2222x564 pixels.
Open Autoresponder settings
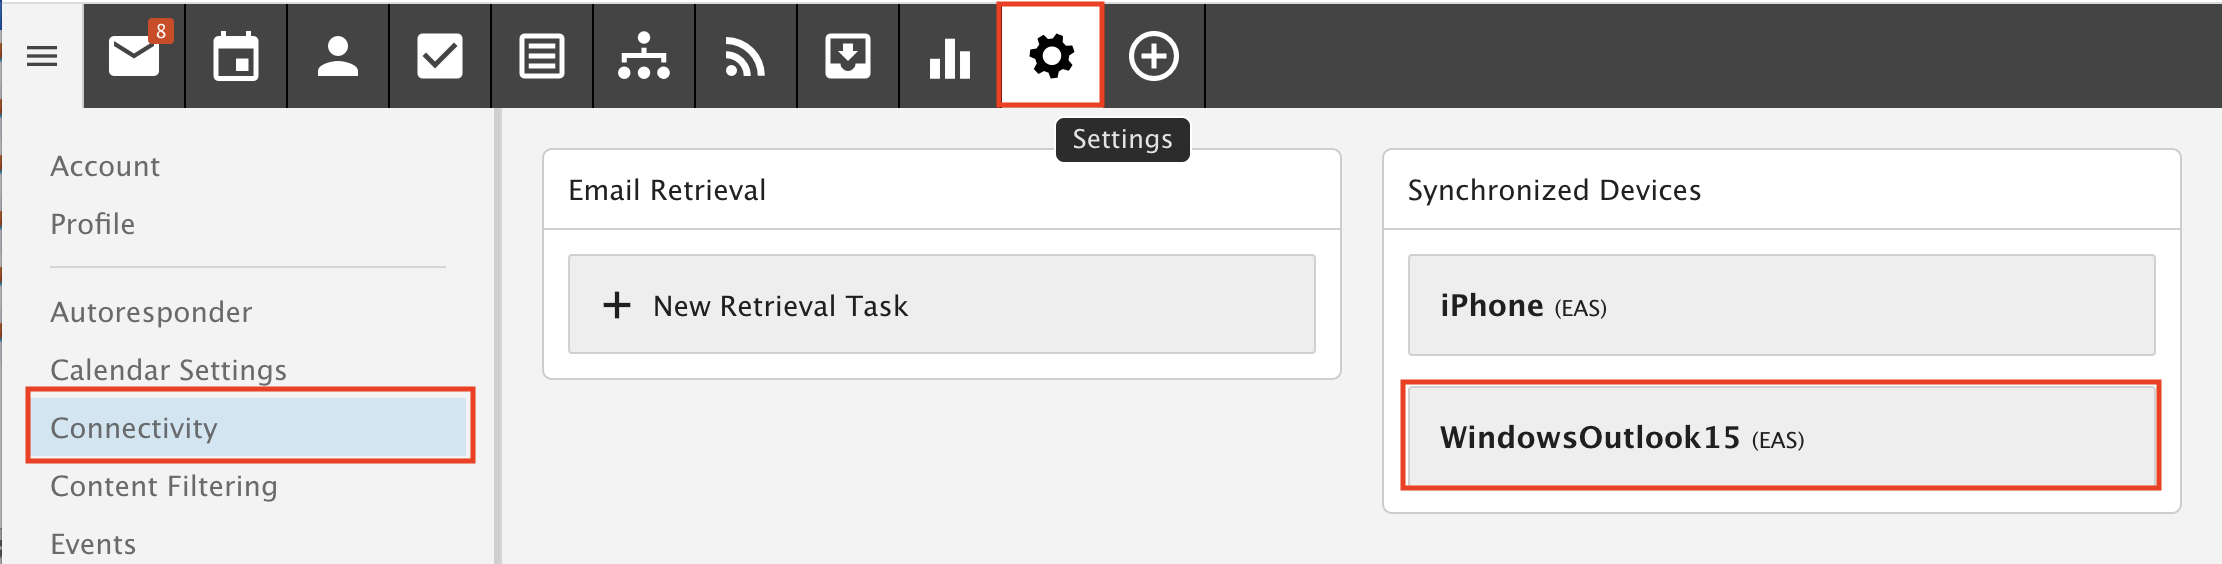[151, 312]
